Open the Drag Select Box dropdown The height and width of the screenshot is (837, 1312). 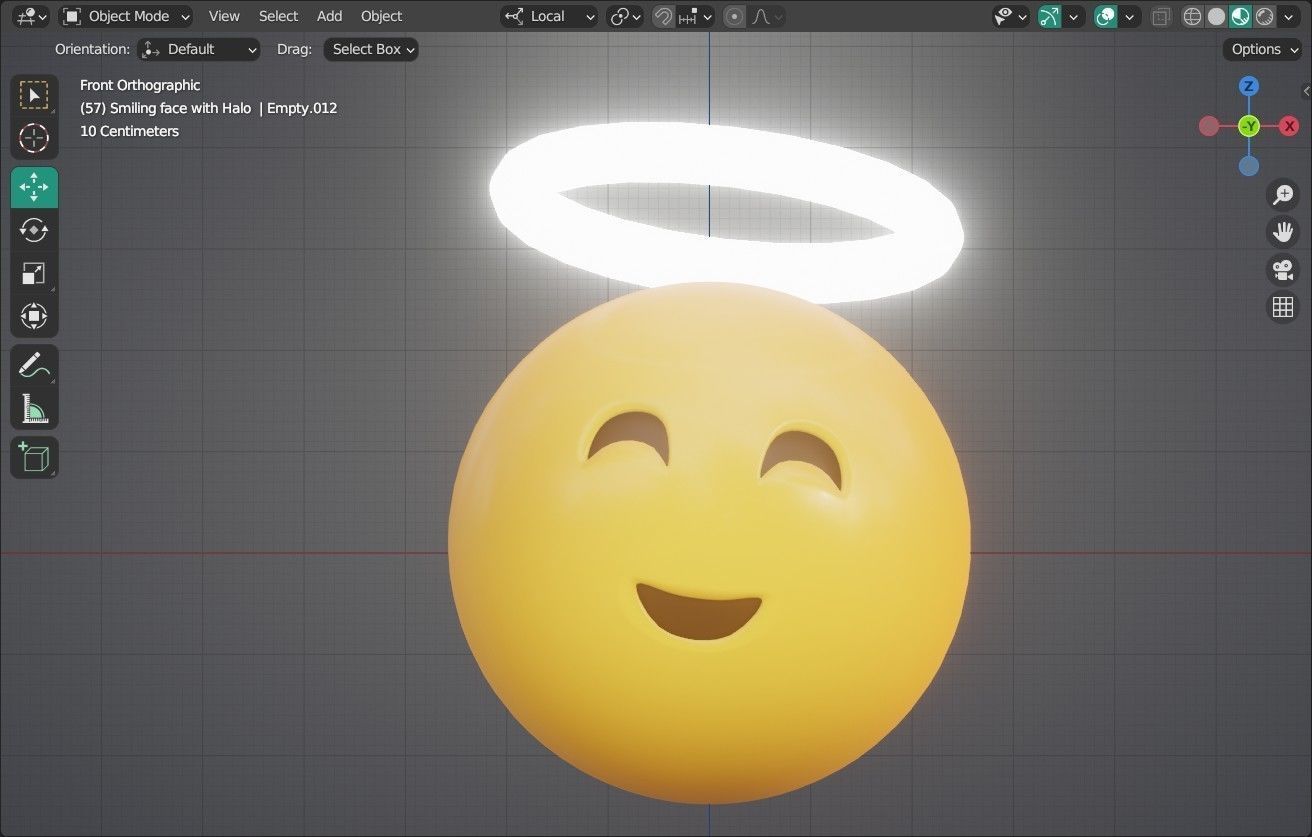tap(371, 49)
